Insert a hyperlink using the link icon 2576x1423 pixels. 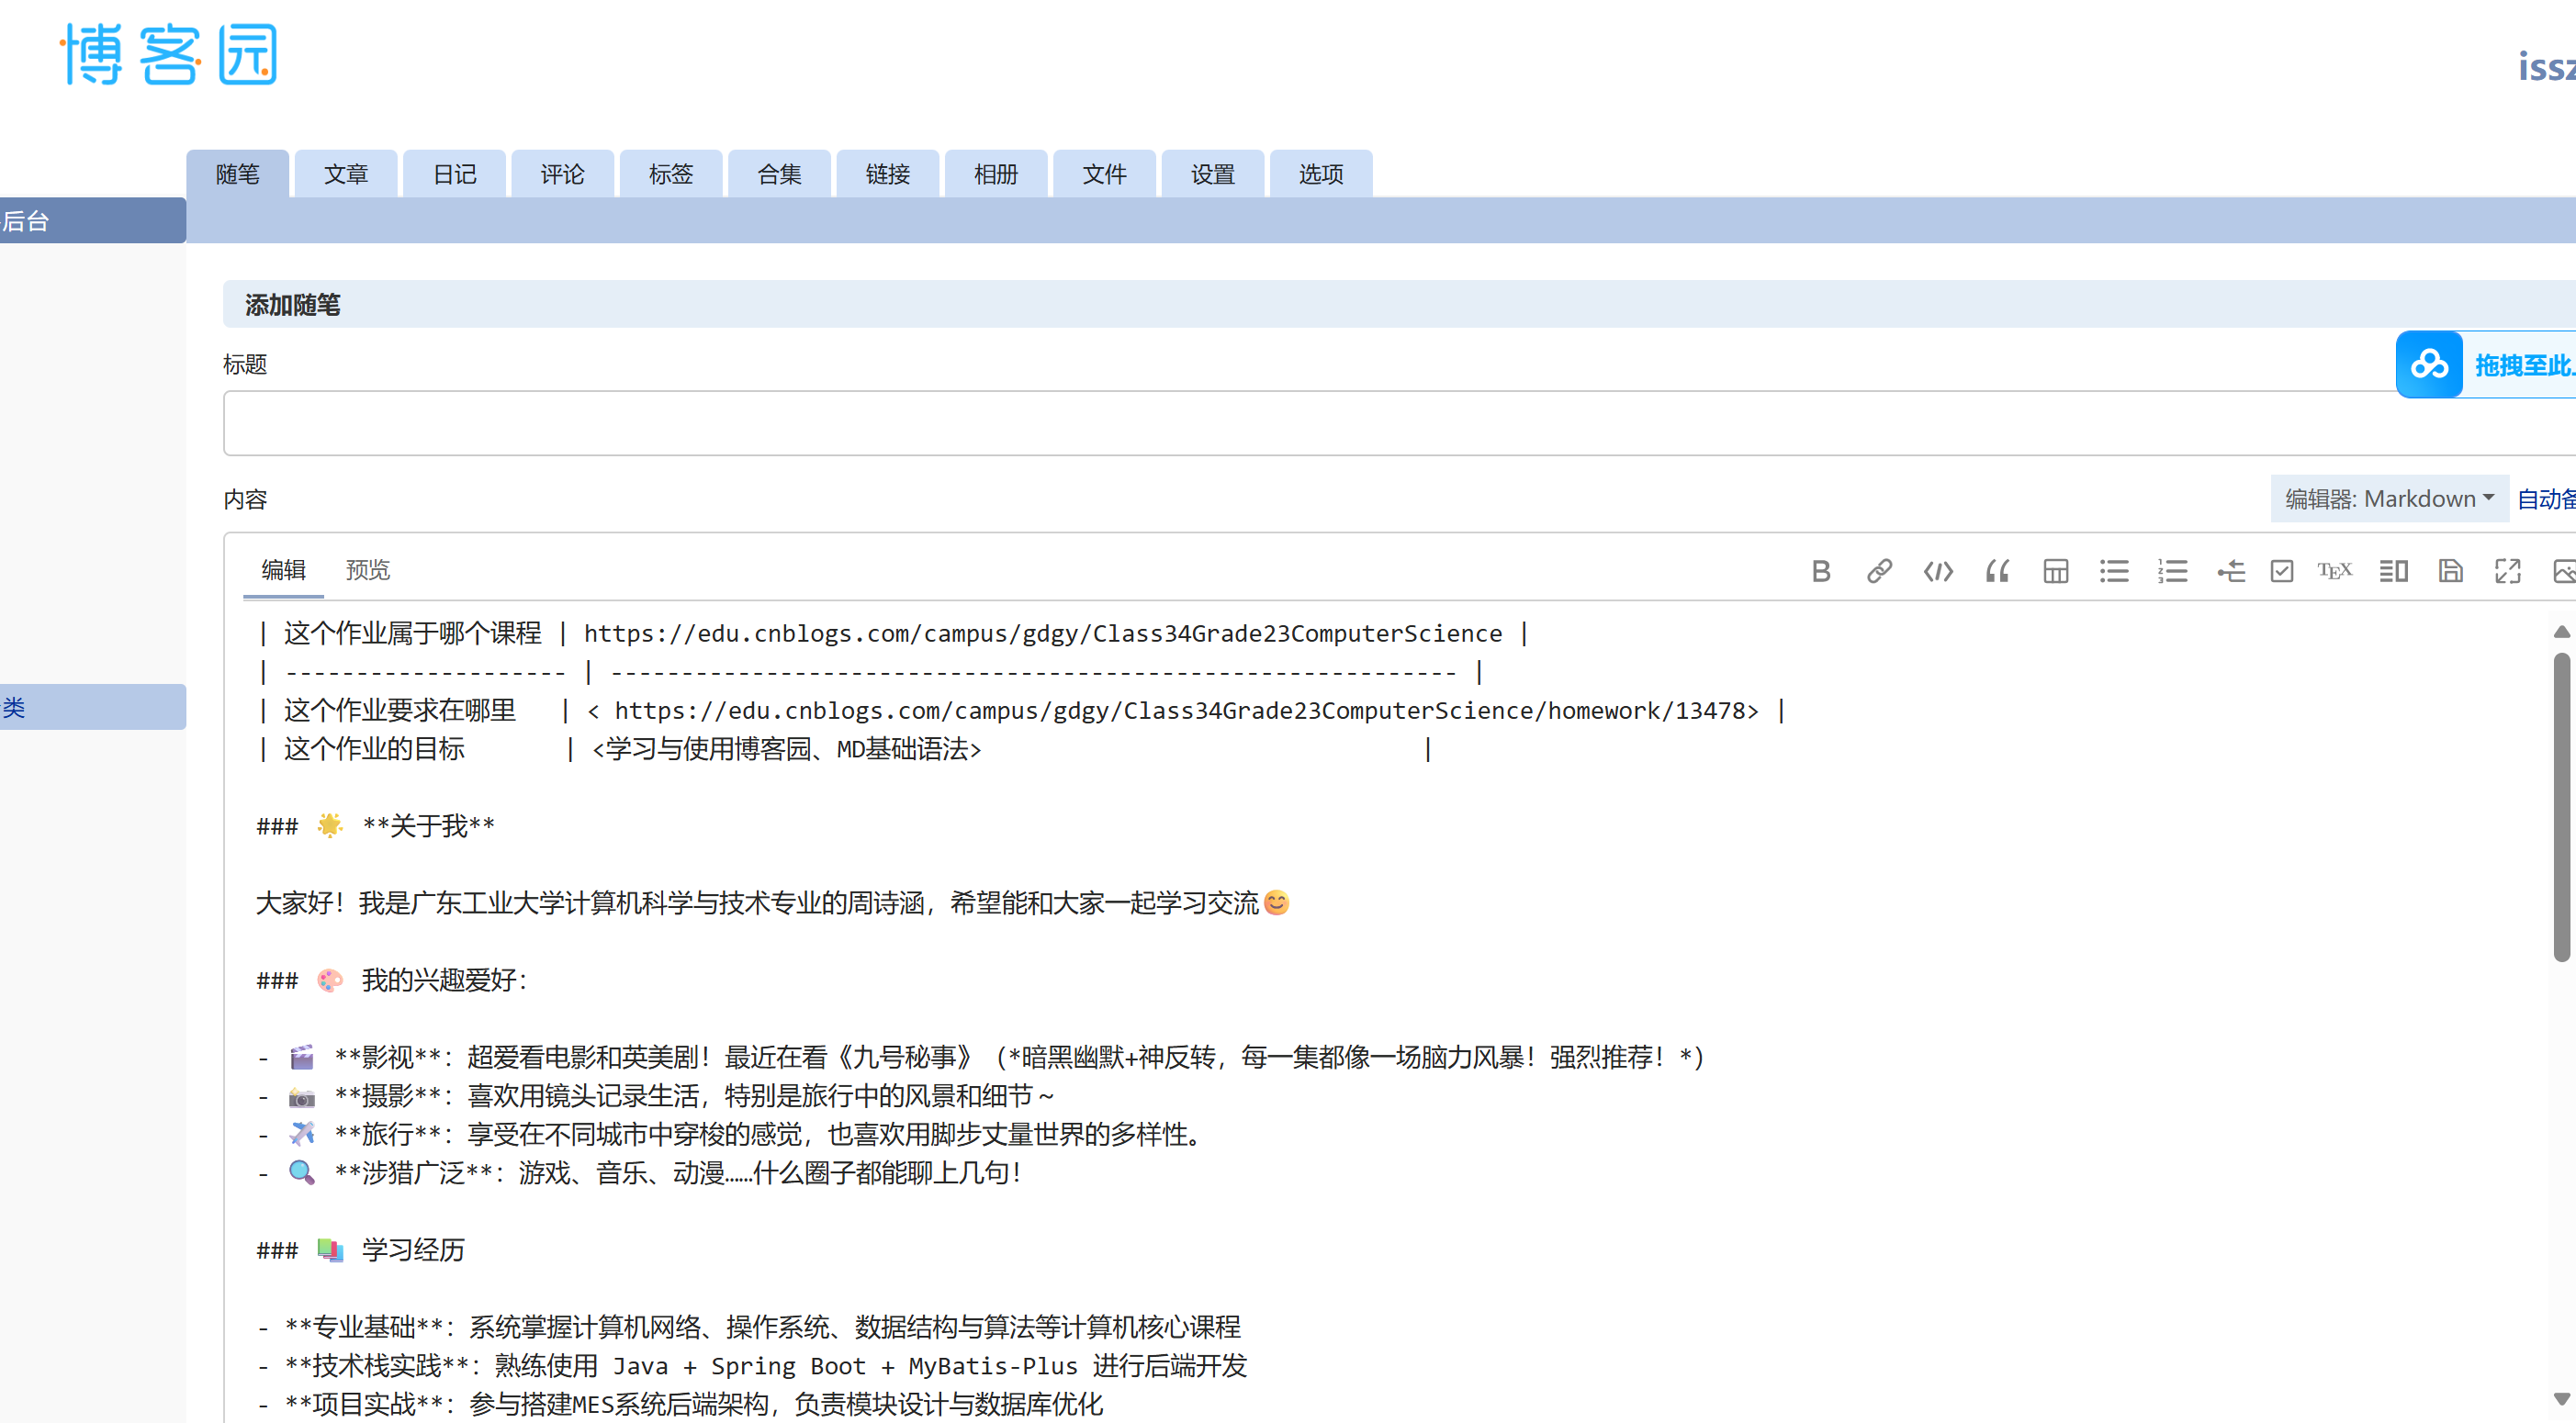[1878, 571]
